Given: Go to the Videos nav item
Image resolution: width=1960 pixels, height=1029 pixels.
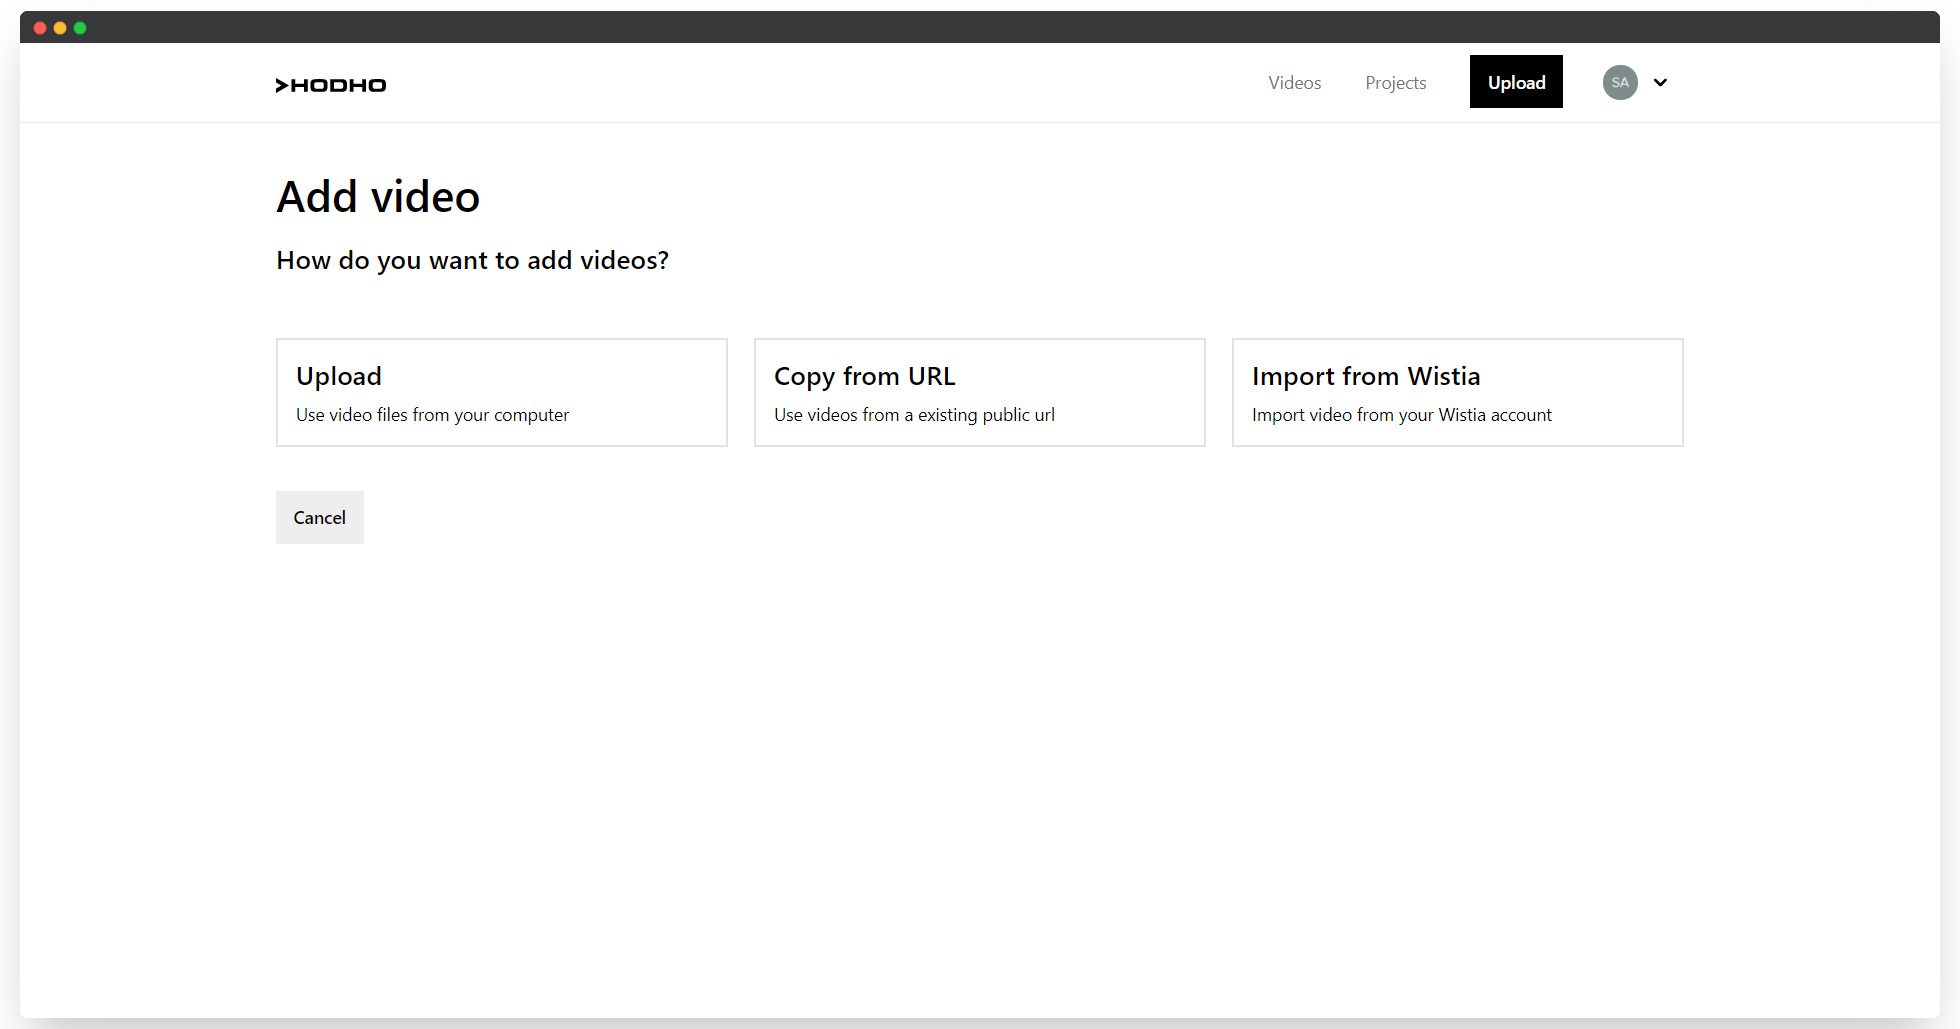Looking at the screenshot, I should (1294, 83).
